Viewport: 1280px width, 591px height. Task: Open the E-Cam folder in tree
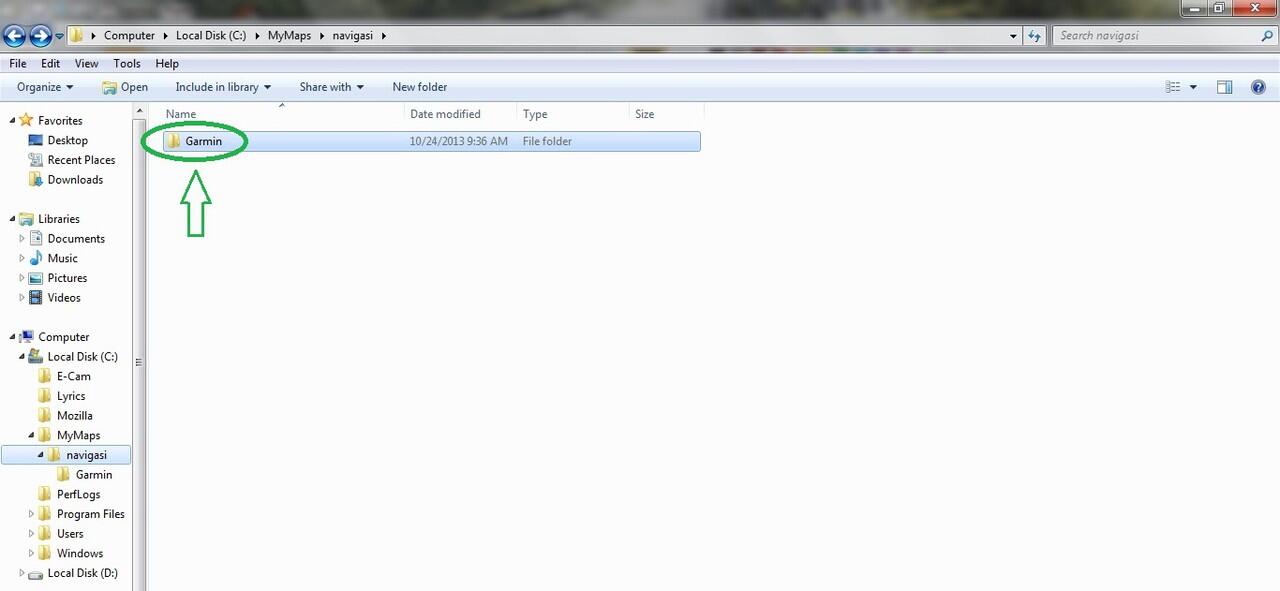coord(74,377)
